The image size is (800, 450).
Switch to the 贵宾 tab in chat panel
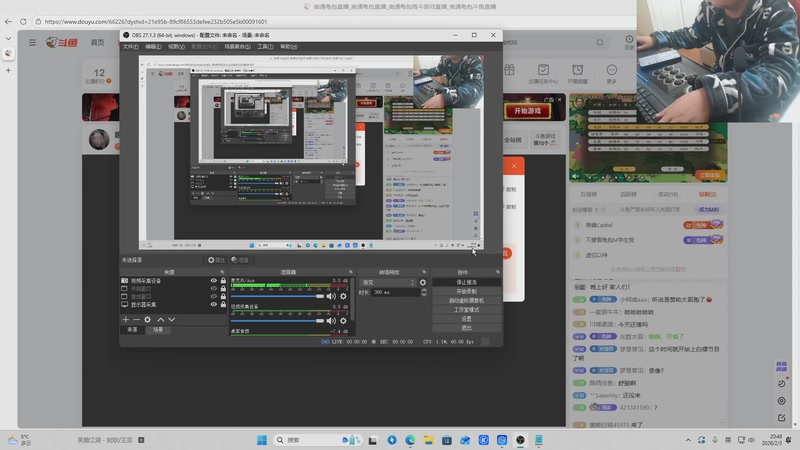click(668, 194)
